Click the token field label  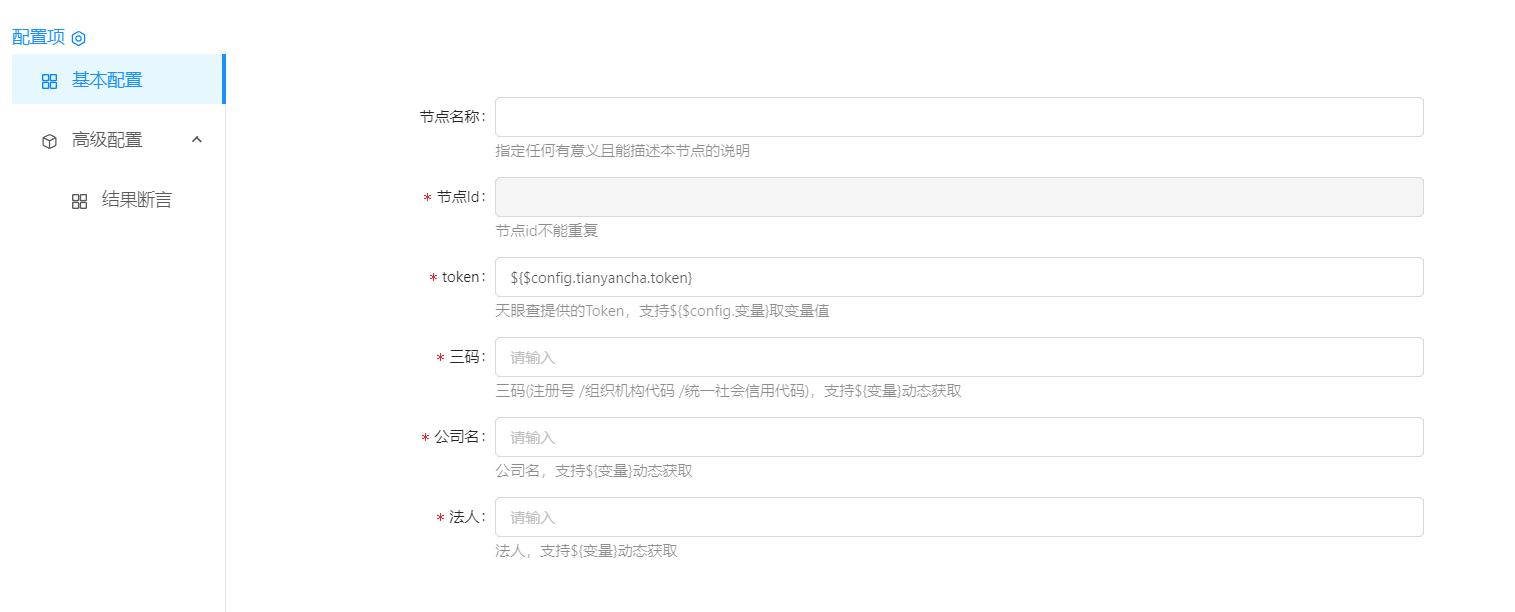pos(462,277)
